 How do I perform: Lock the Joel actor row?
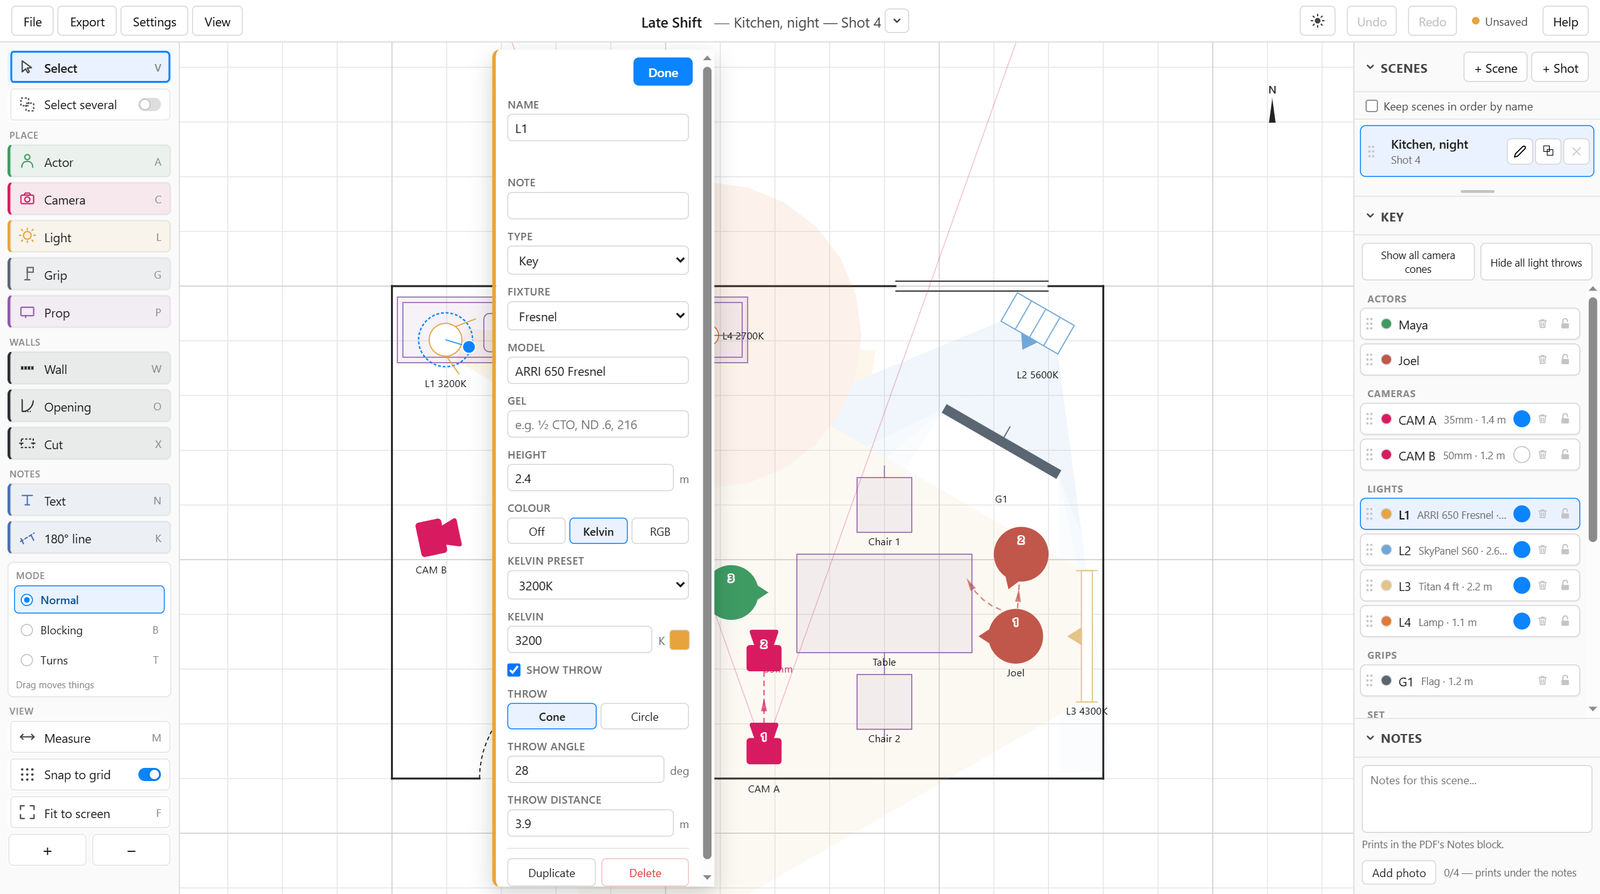(x=1565, y=360)
